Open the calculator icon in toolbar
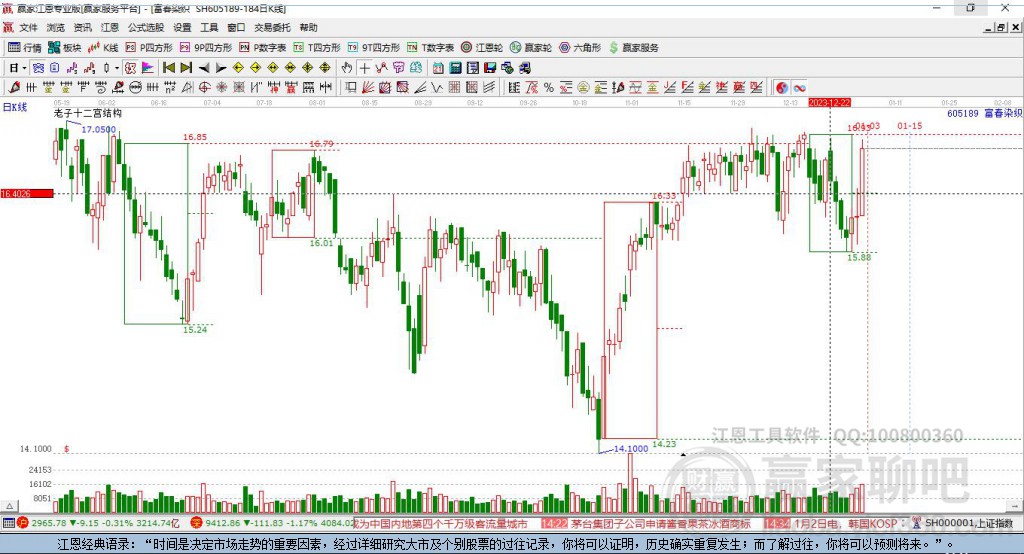This screenshot has height=554, width=1024. pyautogui.click(x=455, y=68)
